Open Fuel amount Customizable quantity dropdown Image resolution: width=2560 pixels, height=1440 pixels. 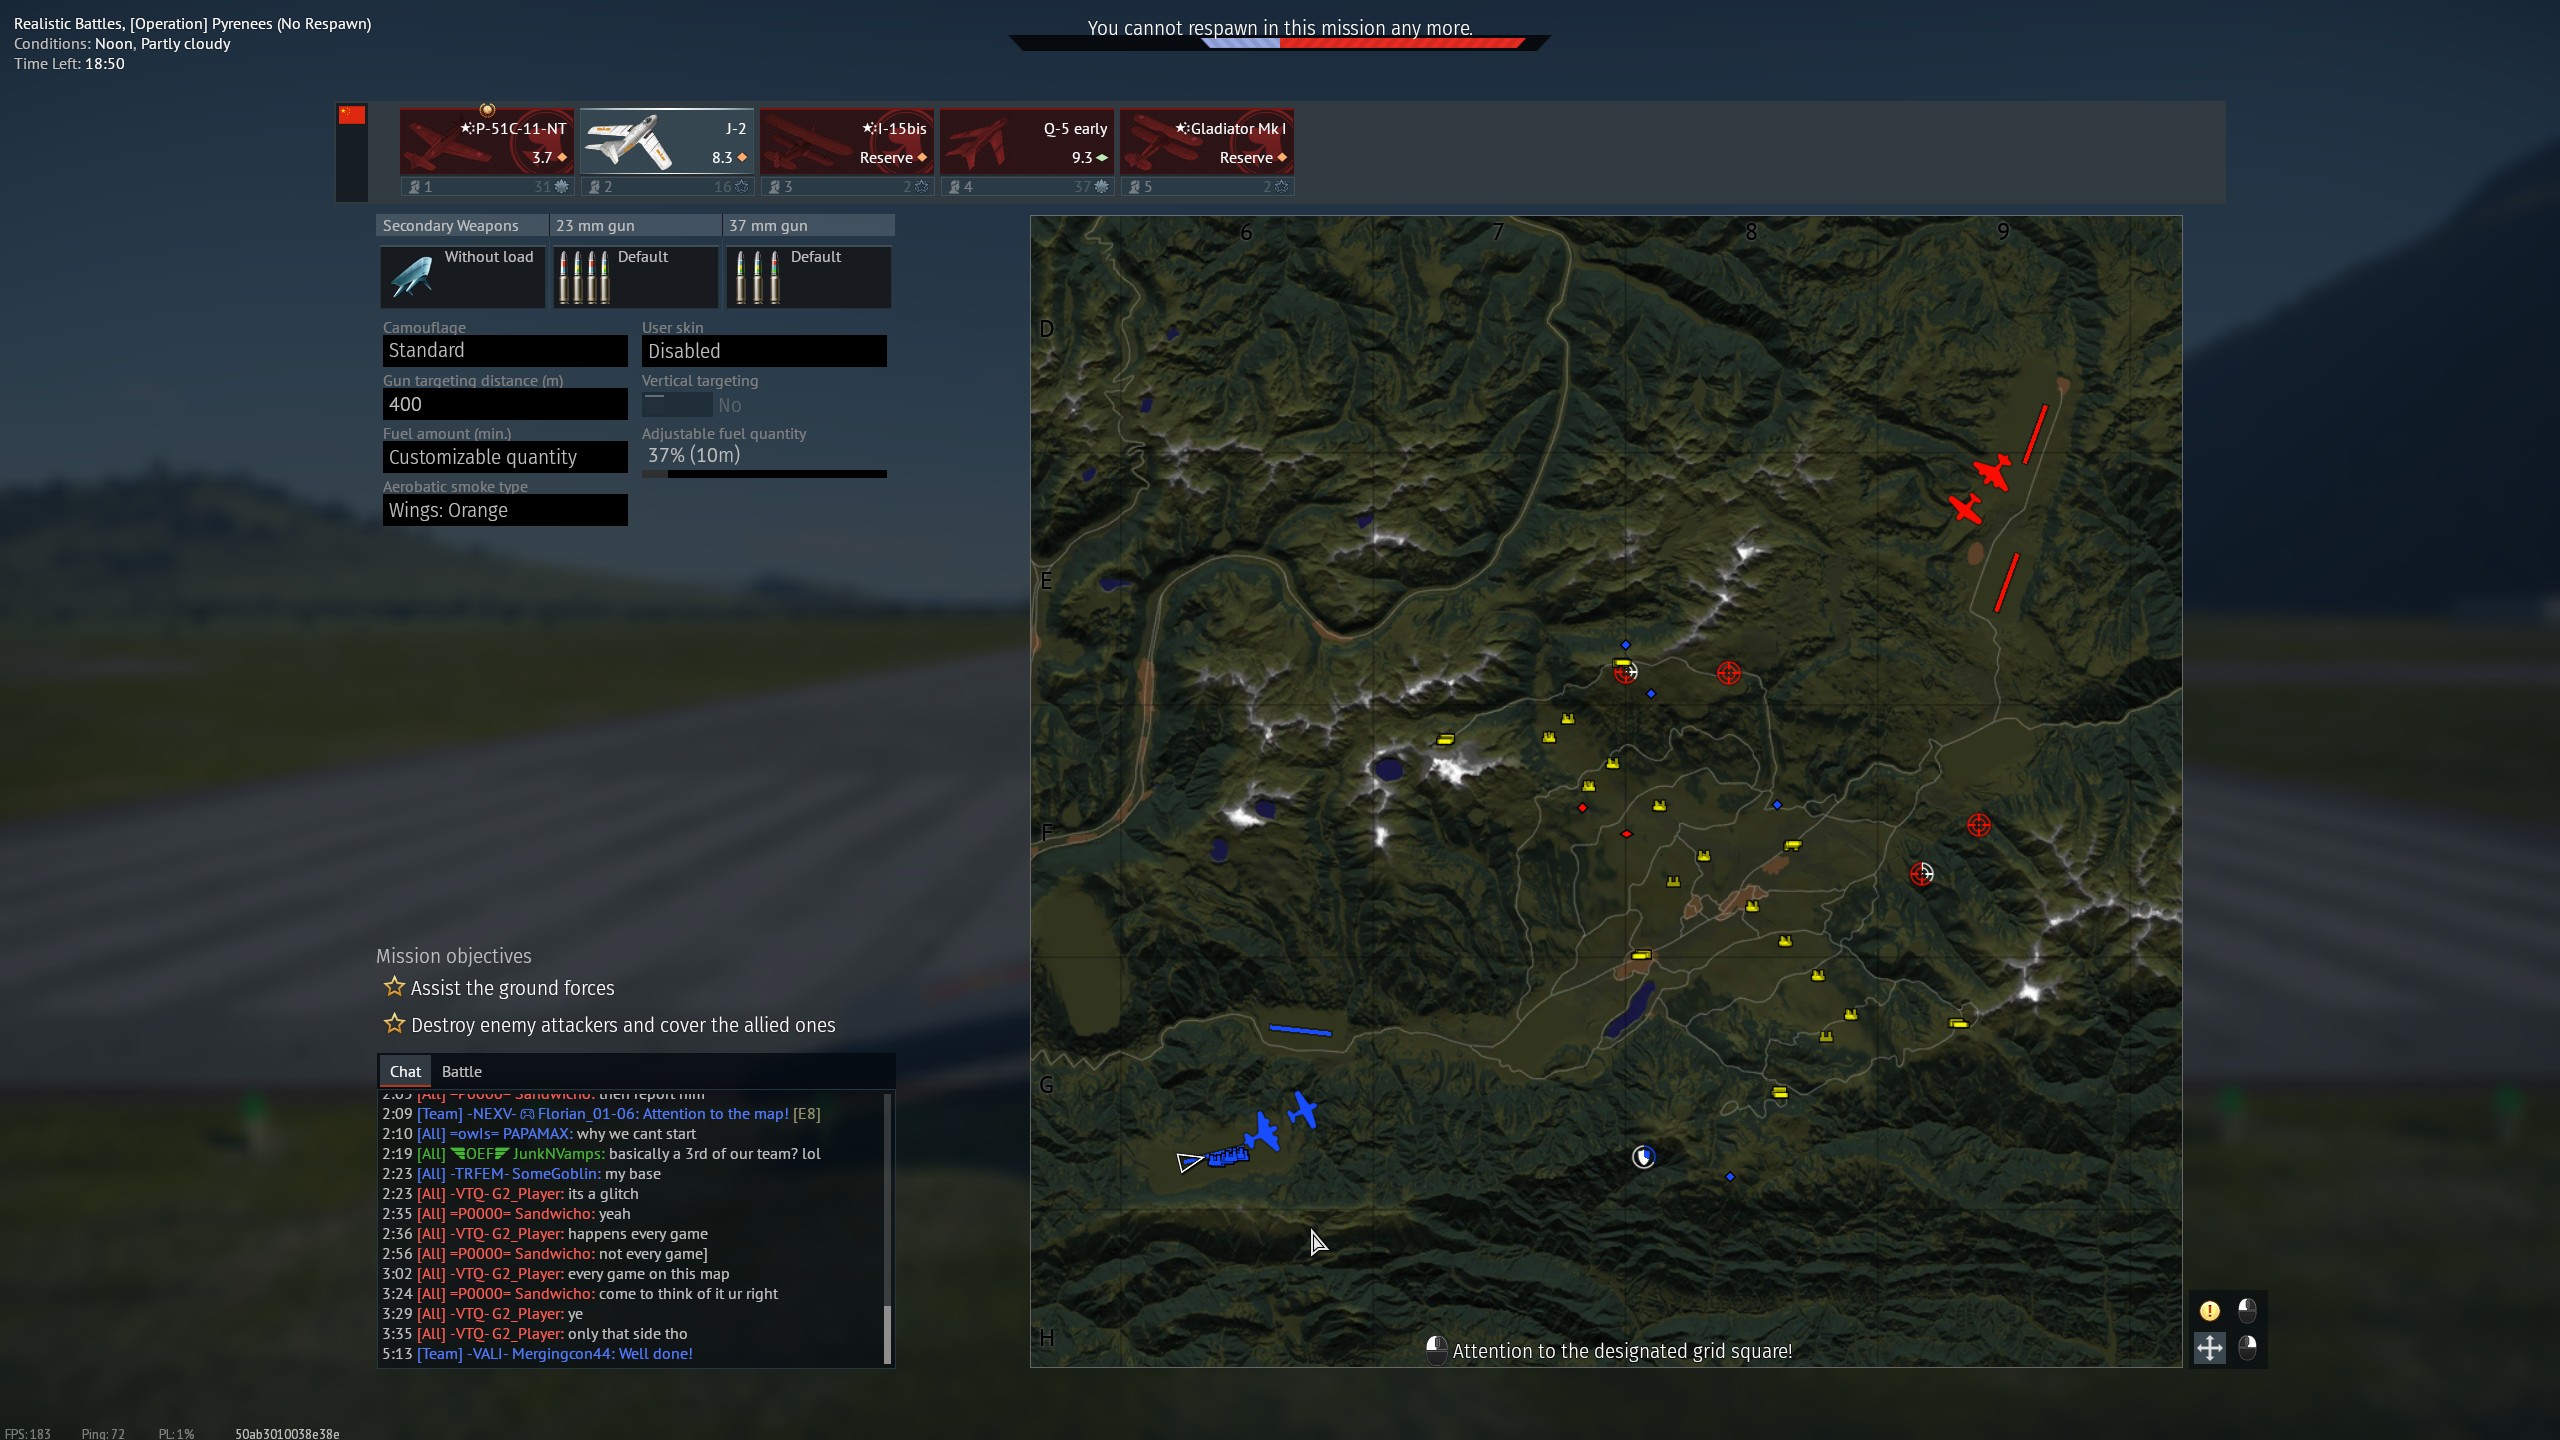(x=505, y=457)
